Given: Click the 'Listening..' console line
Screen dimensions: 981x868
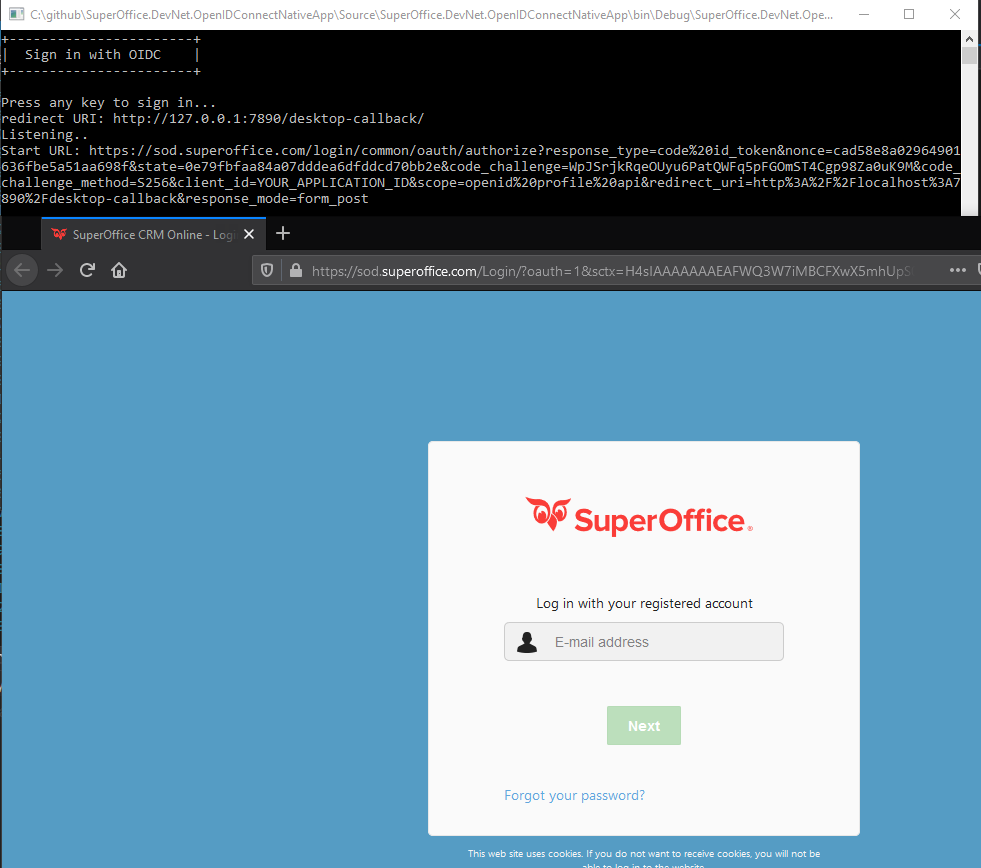Looking at the screenshot, I should (44, 135).
